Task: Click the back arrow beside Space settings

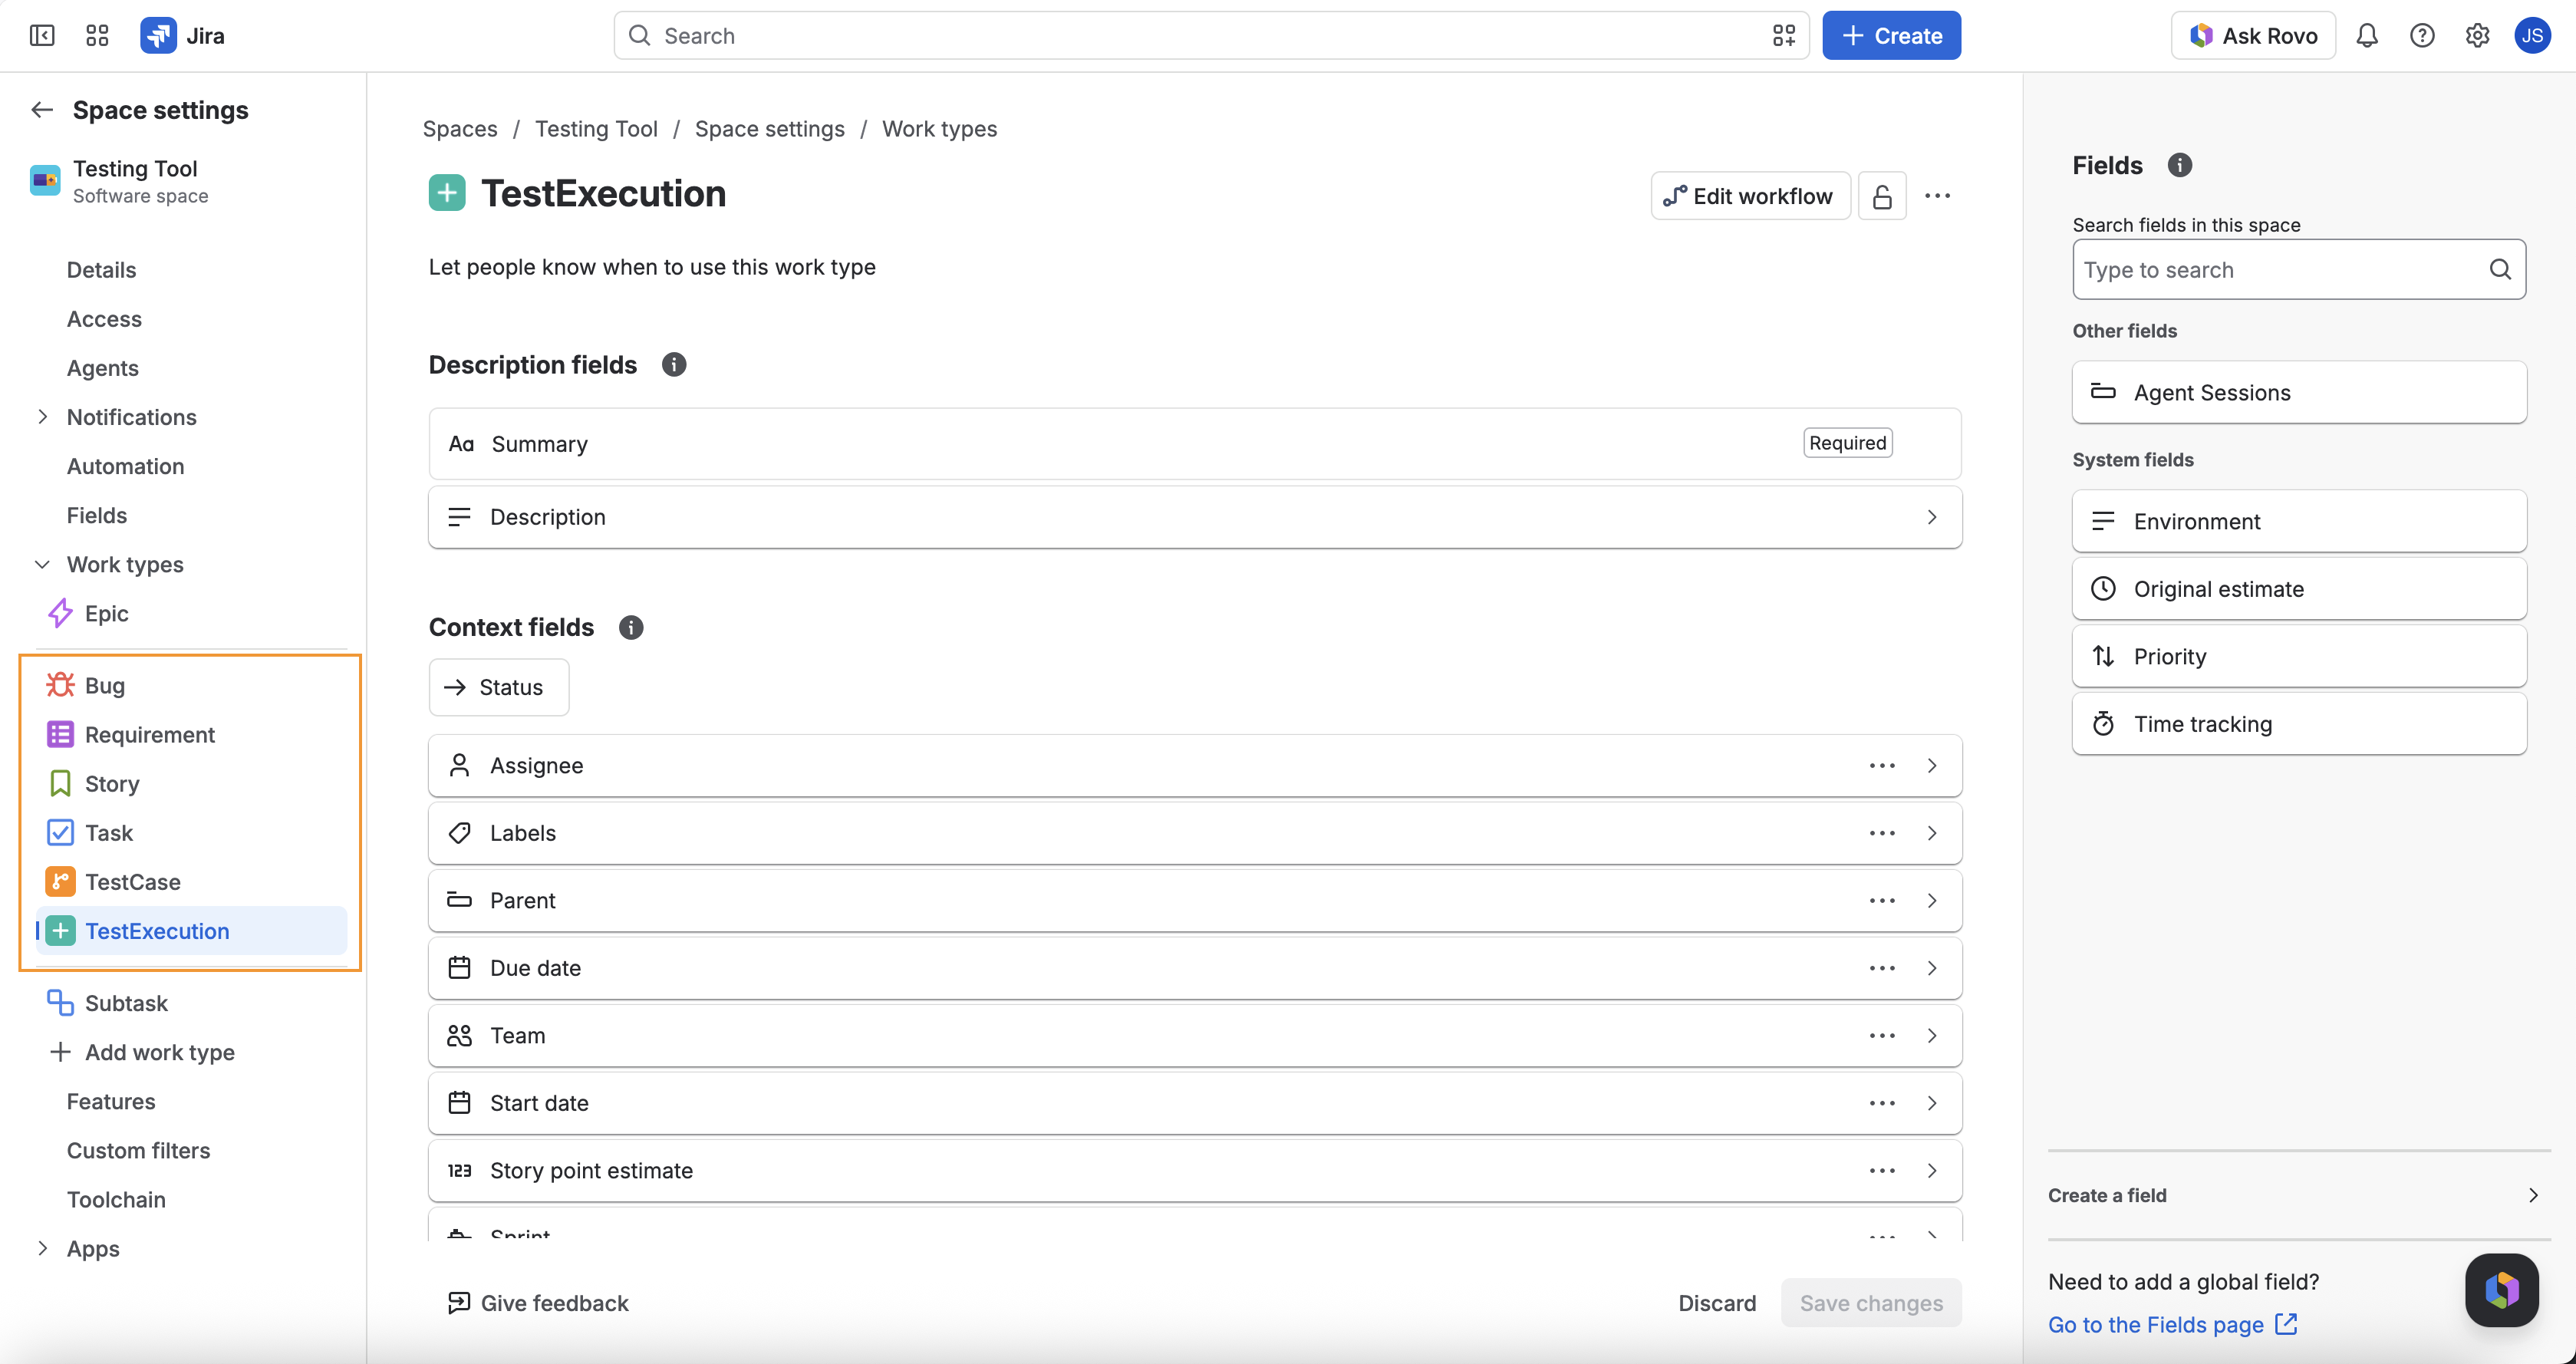Action: click(42, 110)
